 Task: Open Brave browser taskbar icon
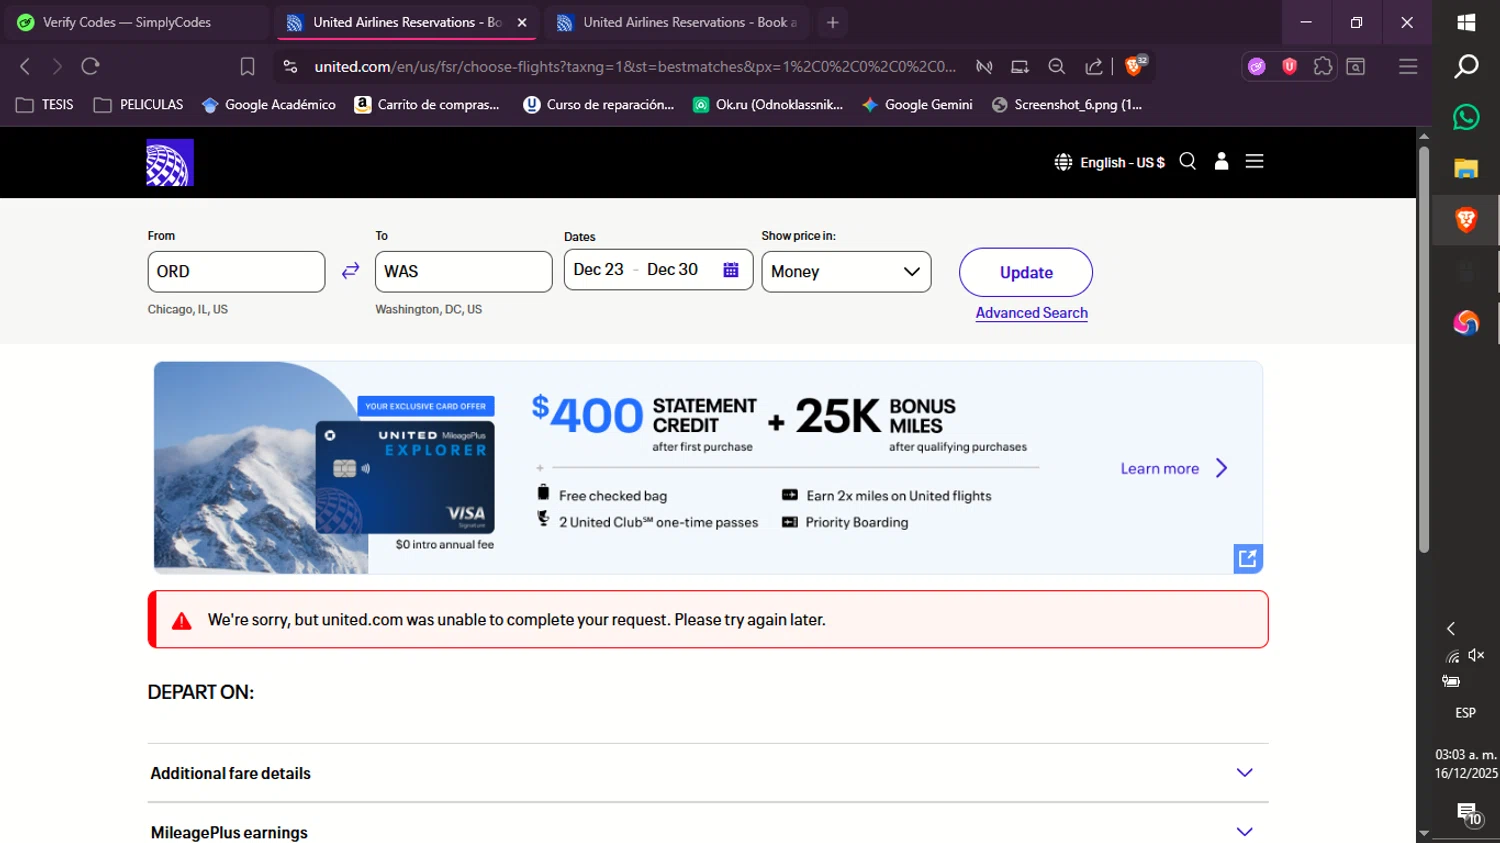1466,220
